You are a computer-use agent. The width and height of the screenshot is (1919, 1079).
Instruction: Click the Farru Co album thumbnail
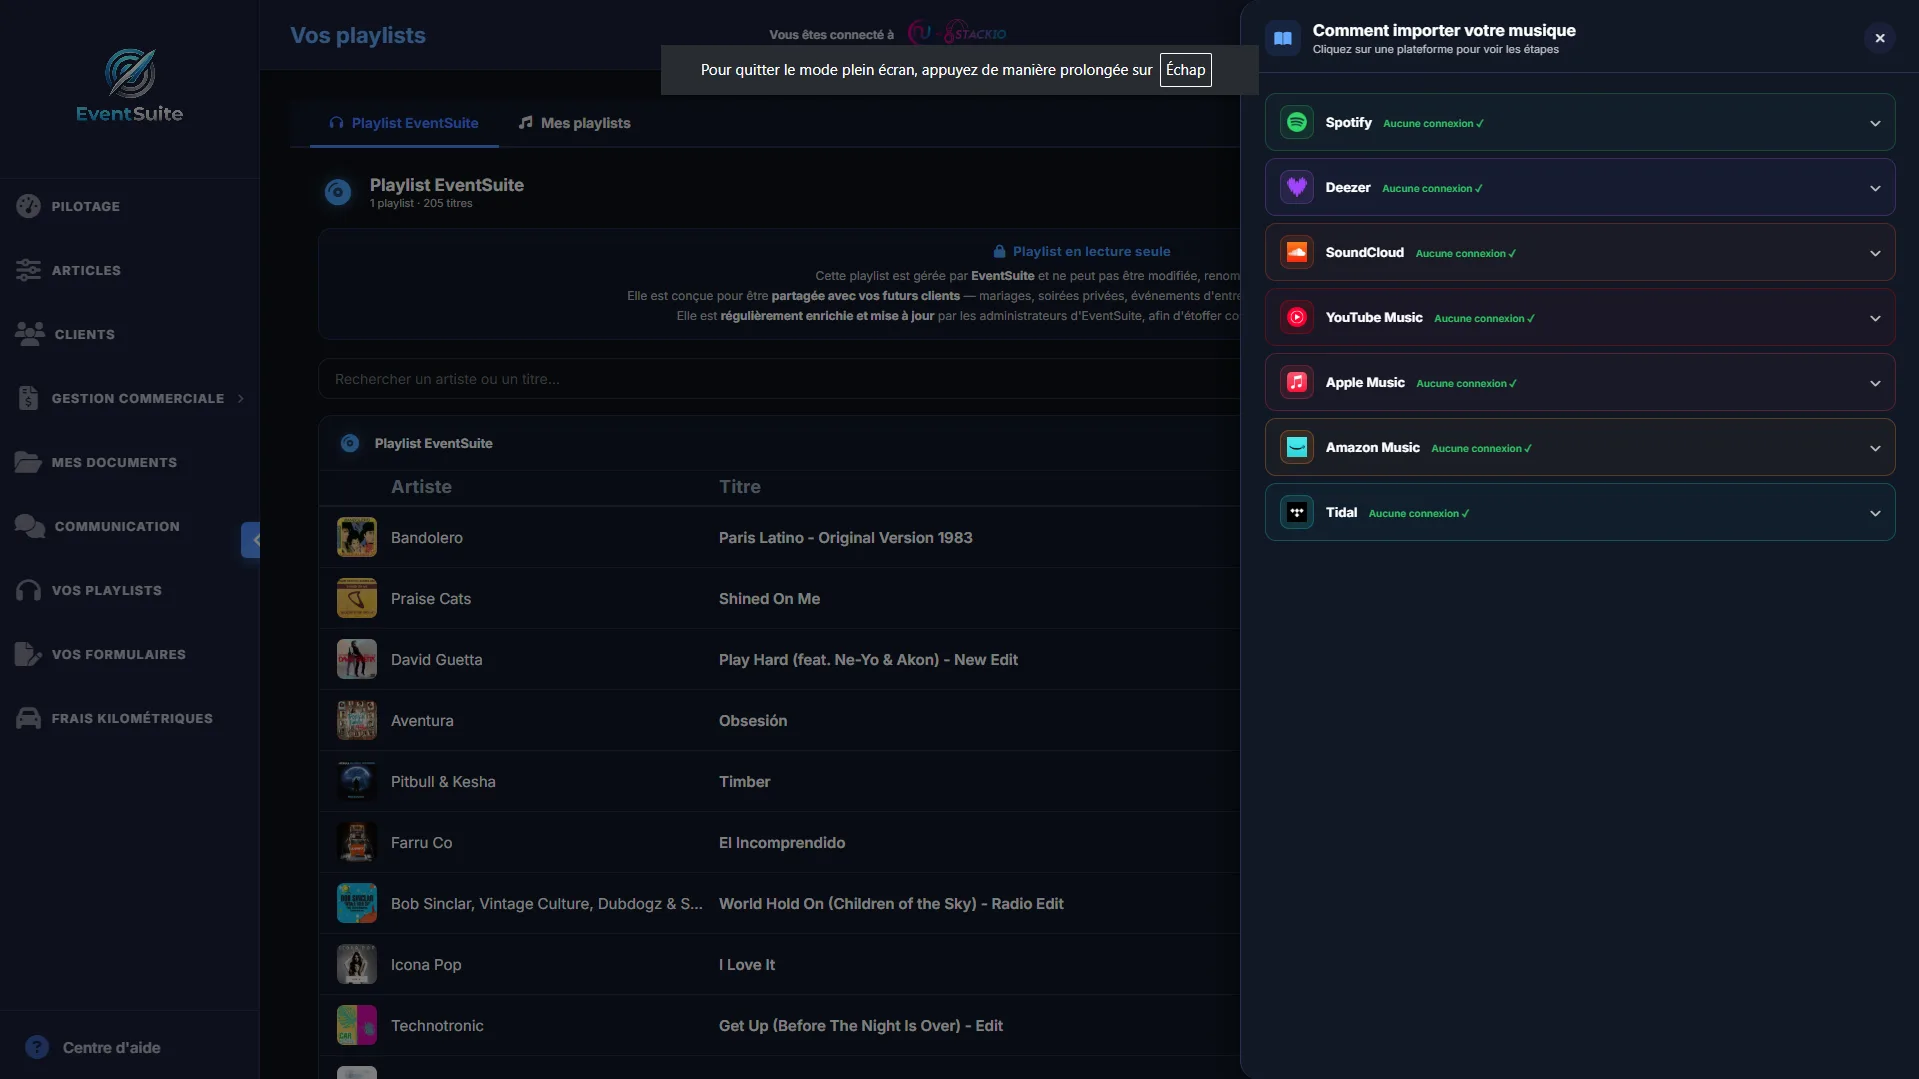pyautogui.click(x=357, y=842)
